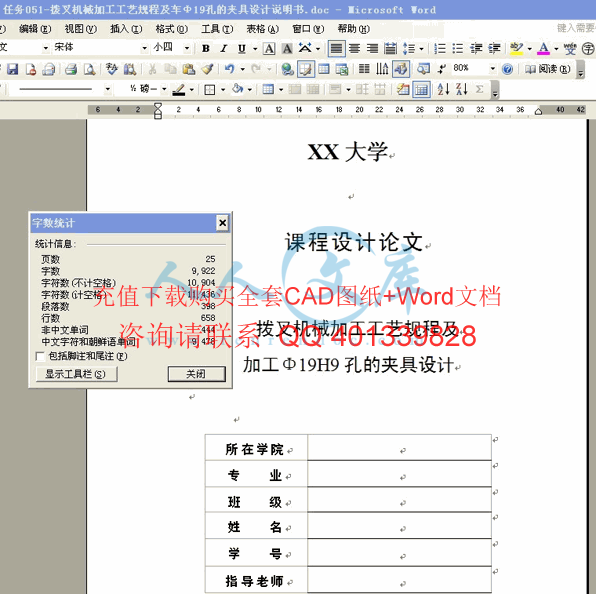The width and height of the screenshot is (596, 594).
Task: Click the Columns icon
Action: click(x=364, y=69)
